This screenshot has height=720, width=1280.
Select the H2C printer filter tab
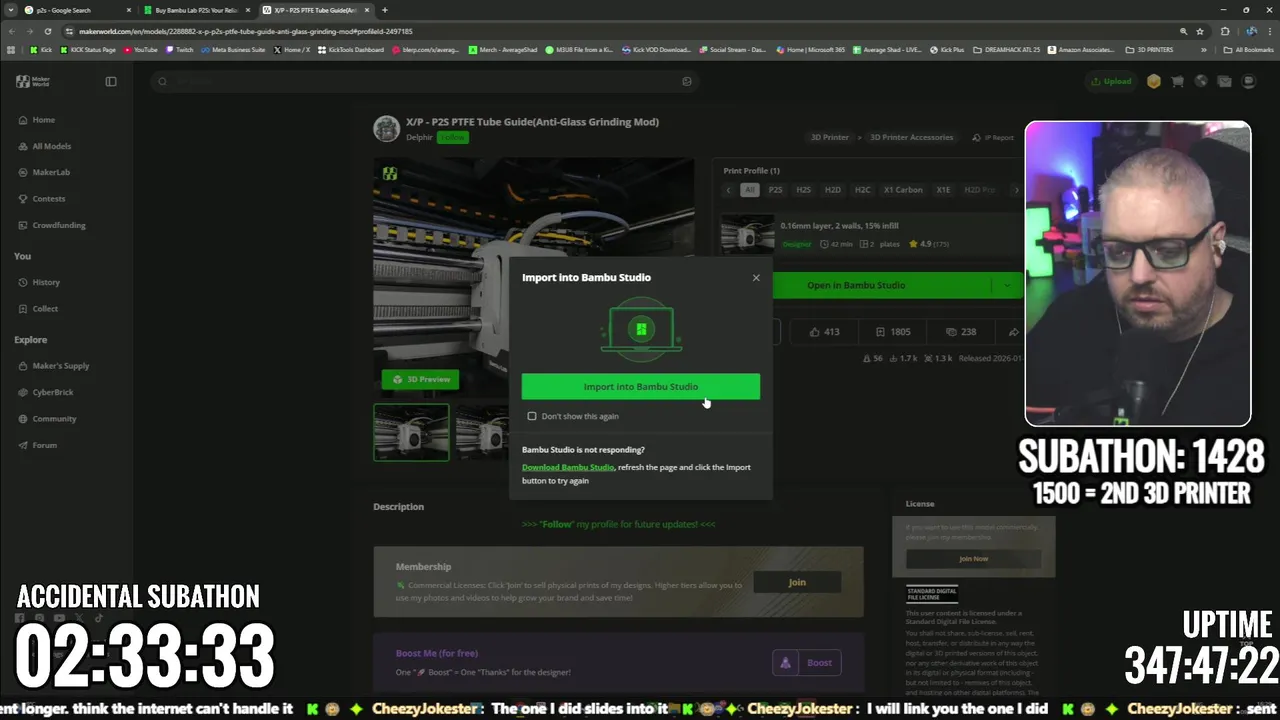click(x=862, y=190)
